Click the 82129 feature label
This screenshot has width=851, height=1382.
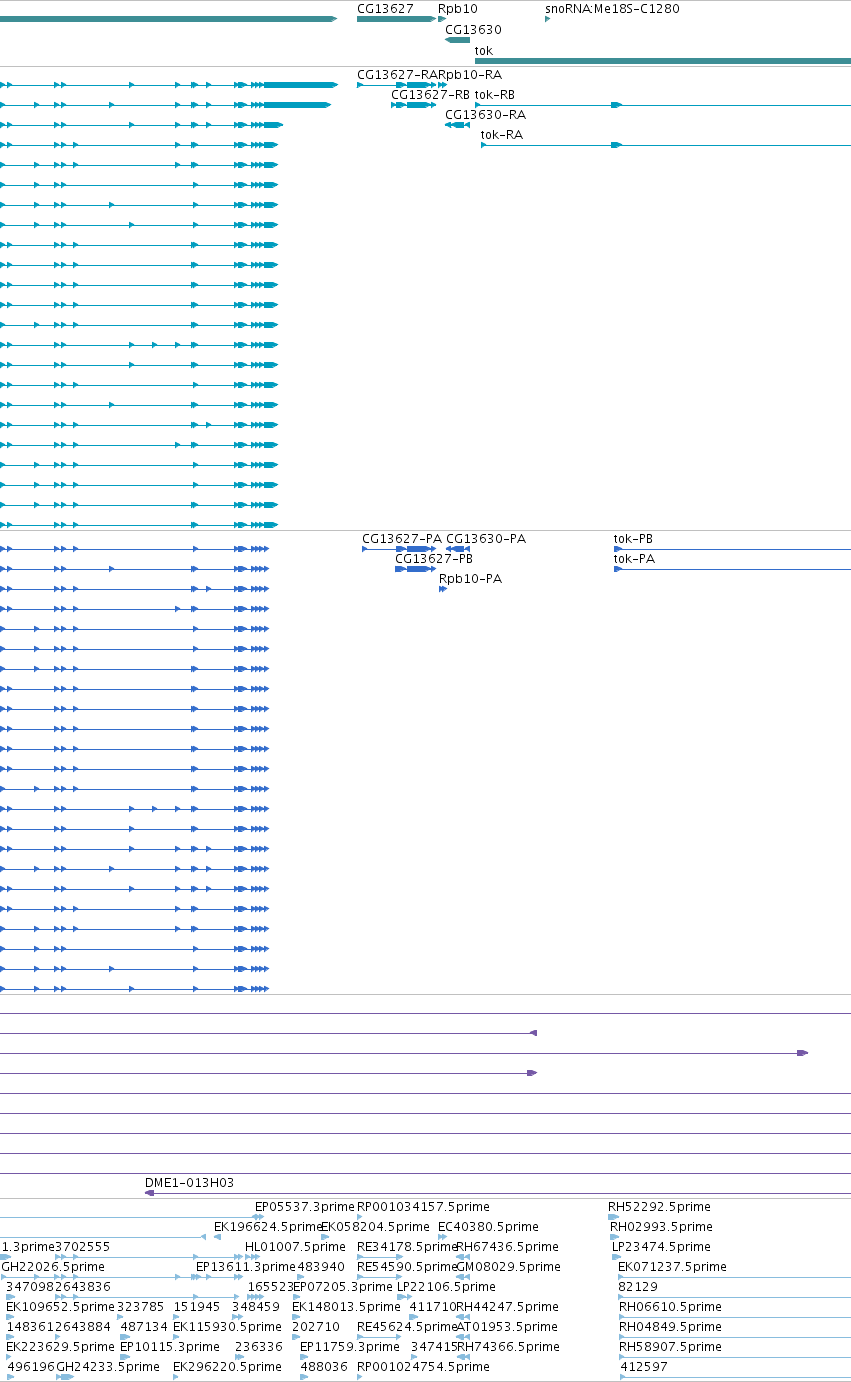tap(638, 1286)
